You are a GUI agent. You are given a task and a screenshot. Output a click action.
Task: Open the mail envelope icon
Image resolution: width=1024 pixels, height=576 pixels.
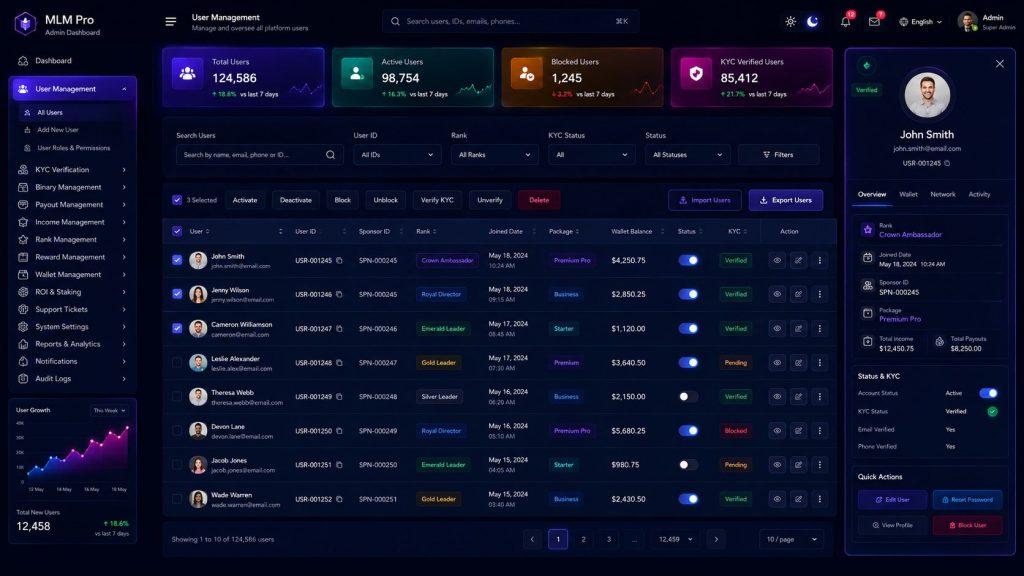[x=874, y=22]
